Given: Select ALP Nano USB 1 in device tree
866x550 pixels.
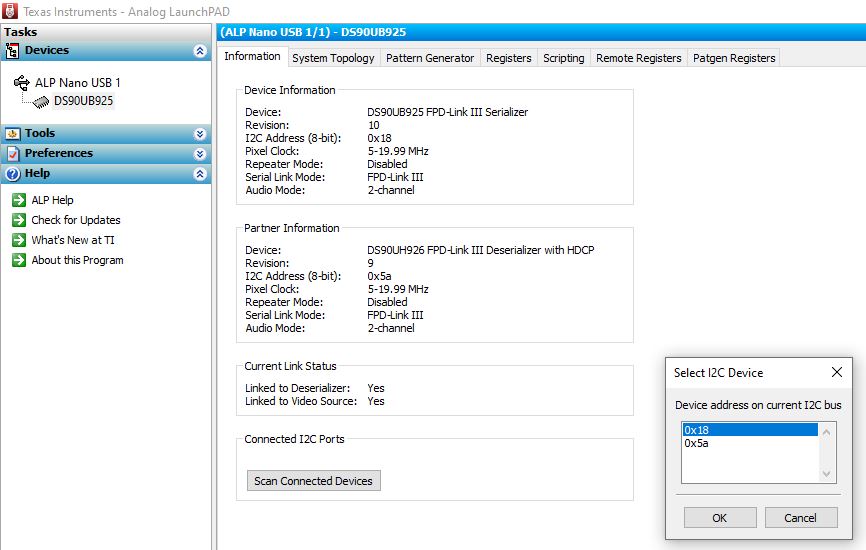Looking at the screenshot, I should (77, 83).
